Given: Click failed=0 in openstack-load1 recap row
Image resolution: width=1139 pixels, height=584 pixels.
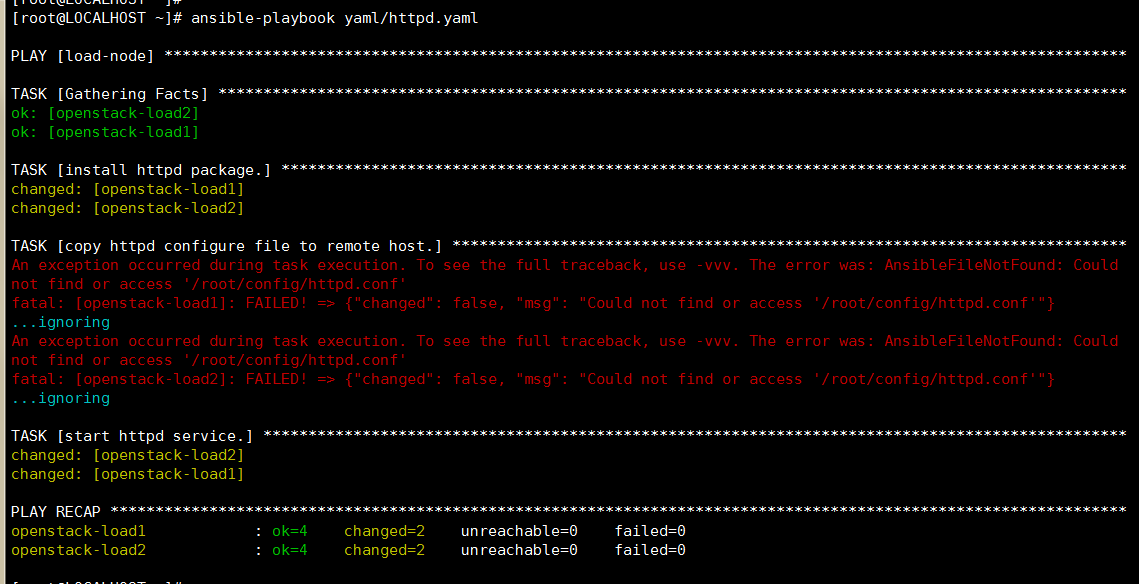Looking at the screenshot, I should (650, 531).
